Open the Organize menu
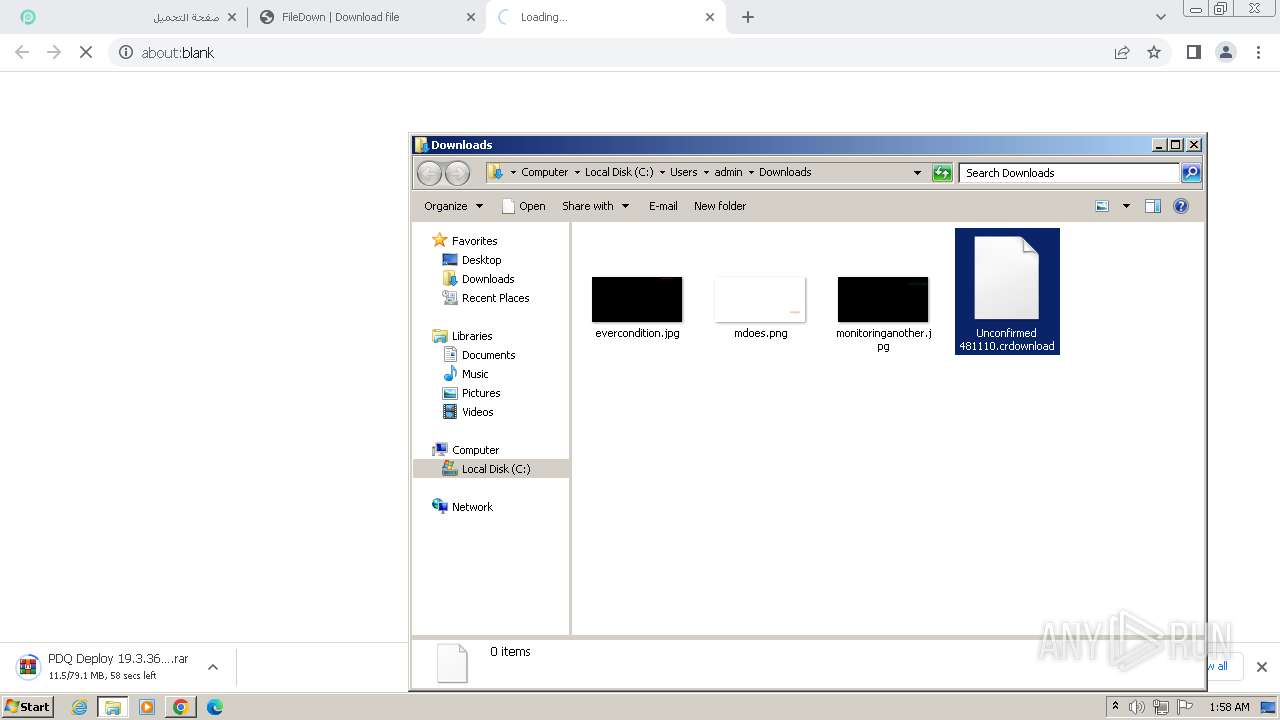Viewport: 1280px width, 720px height. tap(453, 206)
